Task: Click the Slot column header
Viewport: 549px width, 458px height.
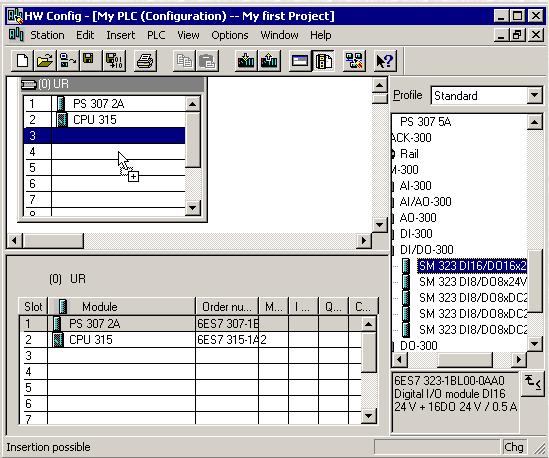Action: click(x=33, y=307)
